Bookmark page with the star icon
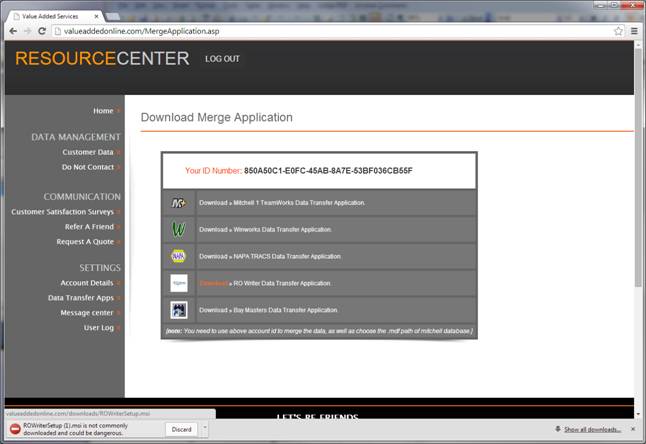The width and height of the screenshot is (646, 444). pos(618,31)
